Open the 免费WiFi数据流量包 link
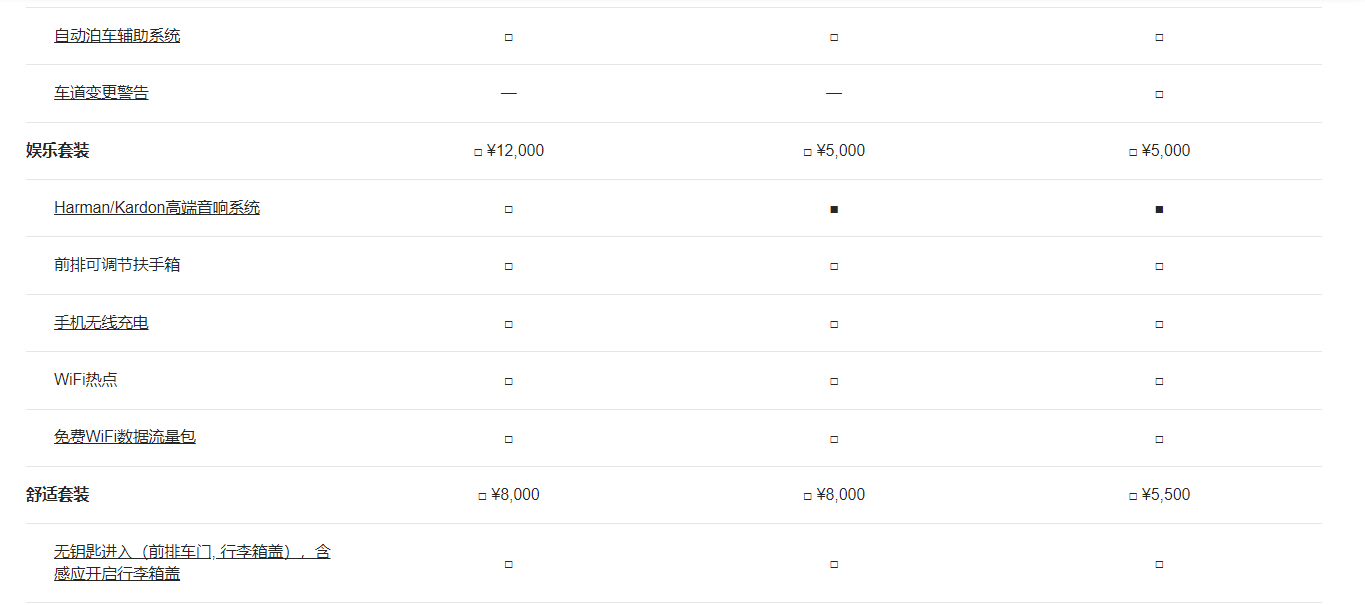This screenshot has width=1365, height=605. [125, 437]
